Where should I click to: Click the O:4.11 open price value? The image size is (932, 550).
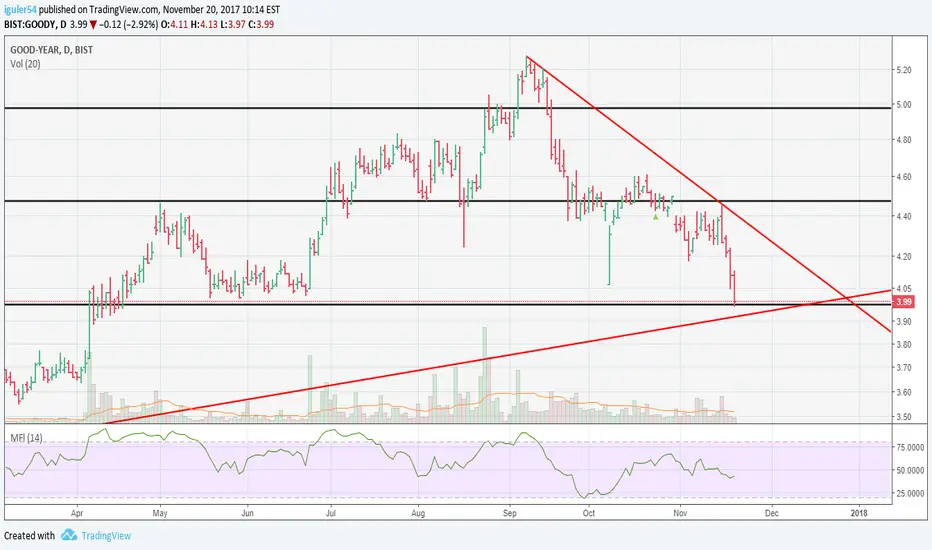(176, 24)
